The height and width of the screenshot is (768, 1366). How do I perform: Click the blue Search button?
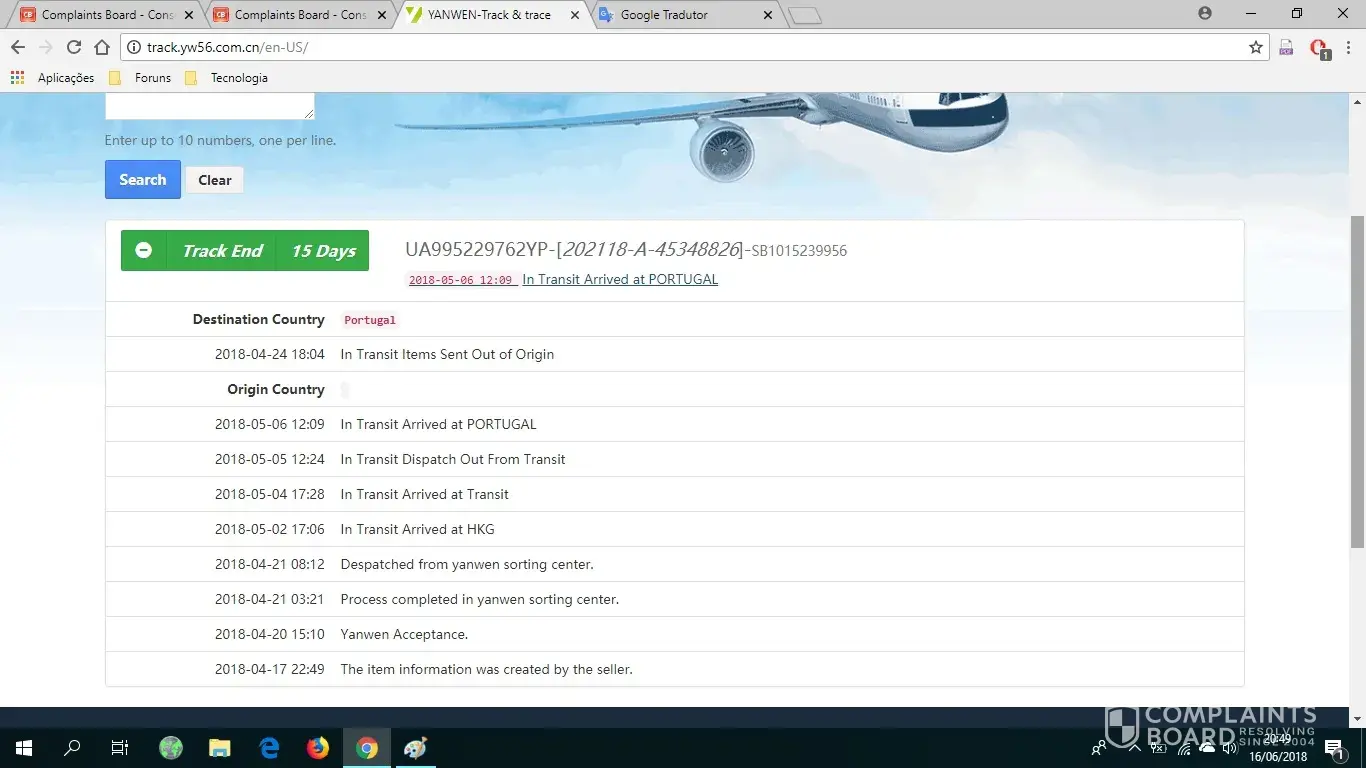(x=143, y=180)
